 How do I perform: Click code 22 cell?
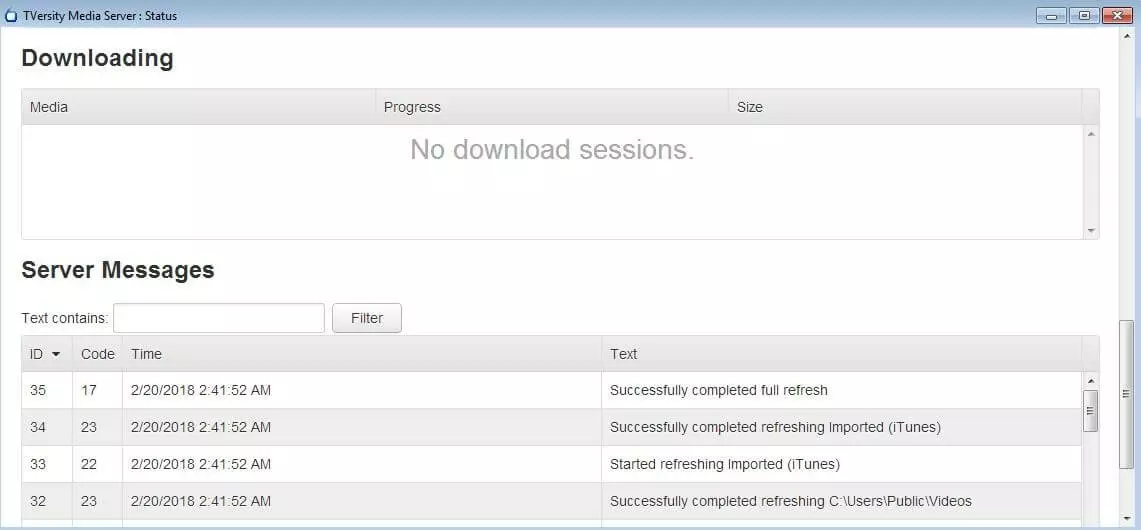pyautogui.click(x=98, y=464)
